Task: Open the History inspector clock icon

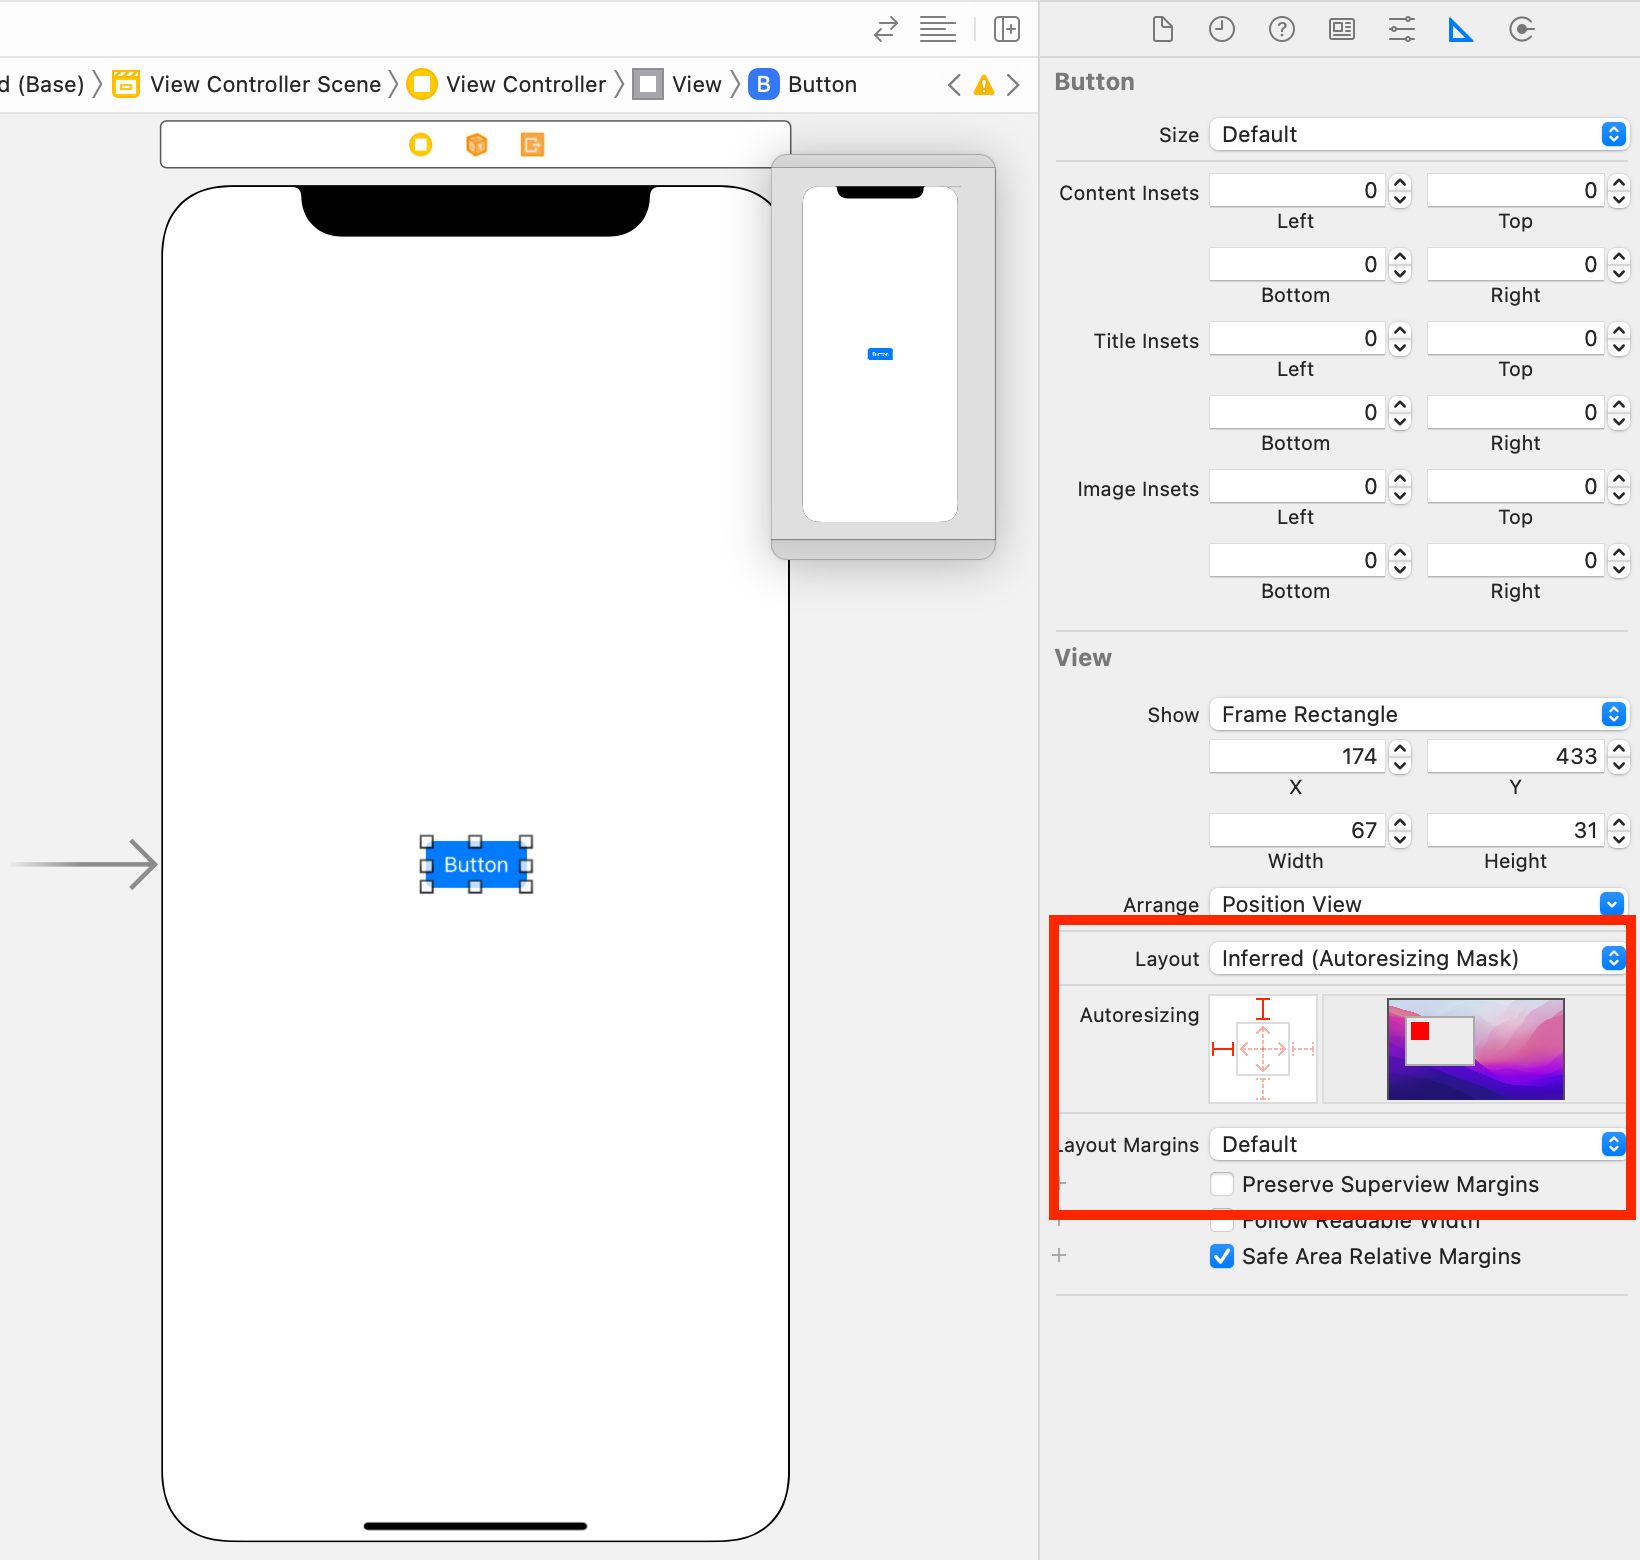Action: coord(1222,29)
